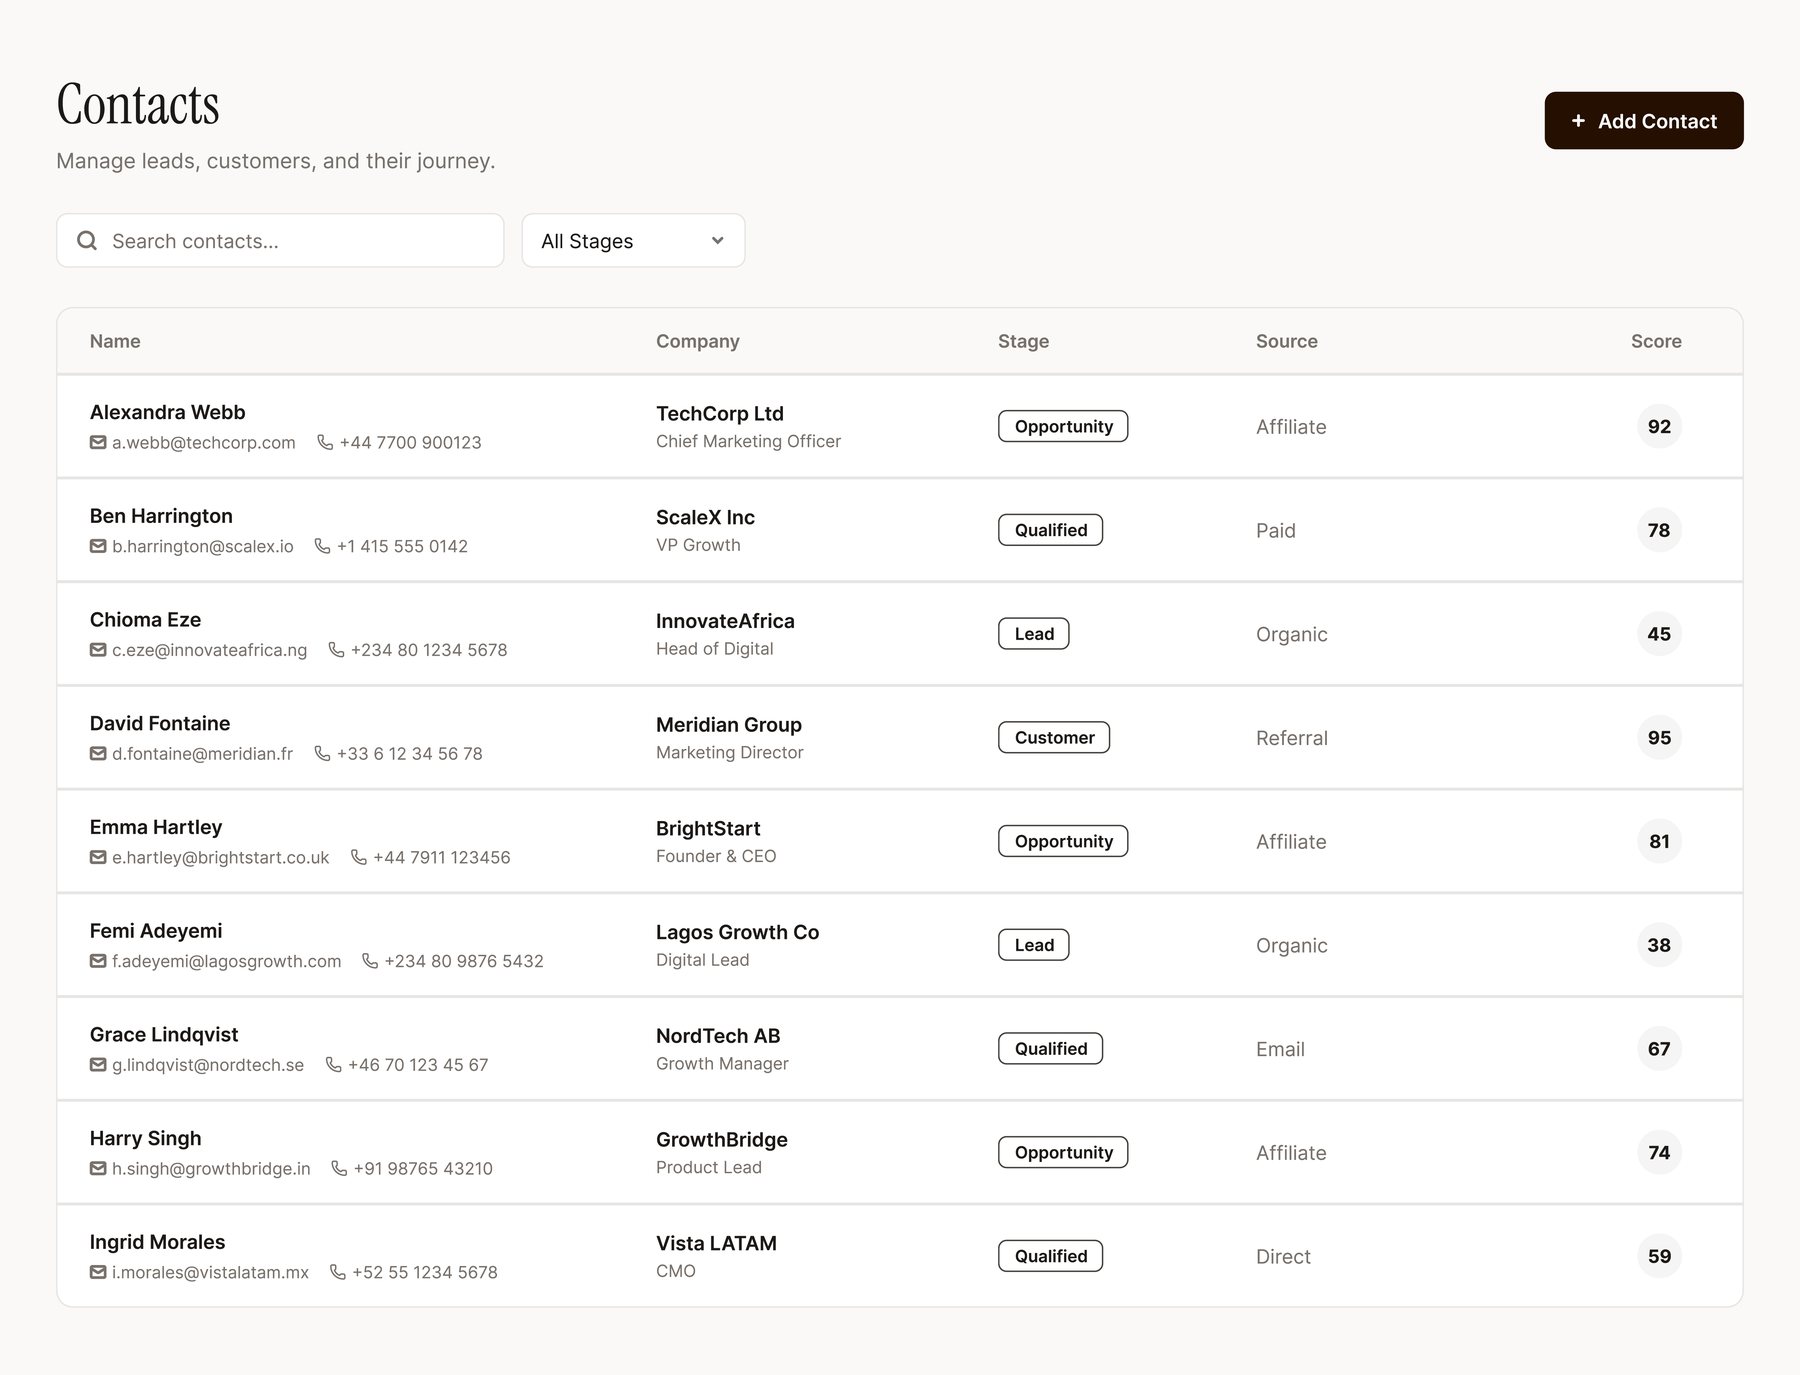
Task: Open contact David Fontaine
Action: tap(160, 723)
